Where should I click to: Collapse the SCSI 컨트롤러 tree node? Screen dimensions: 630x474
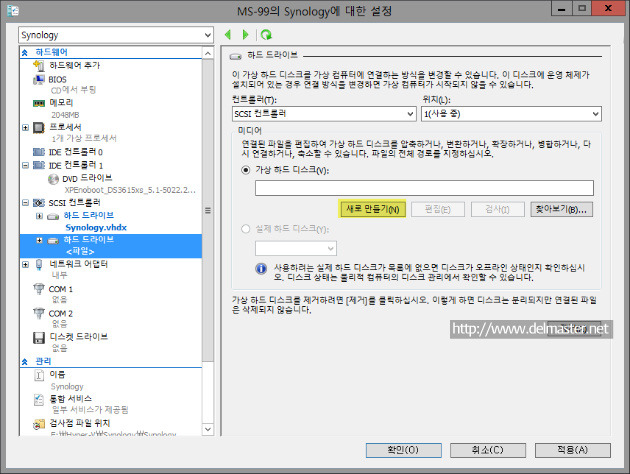(25, 202)
